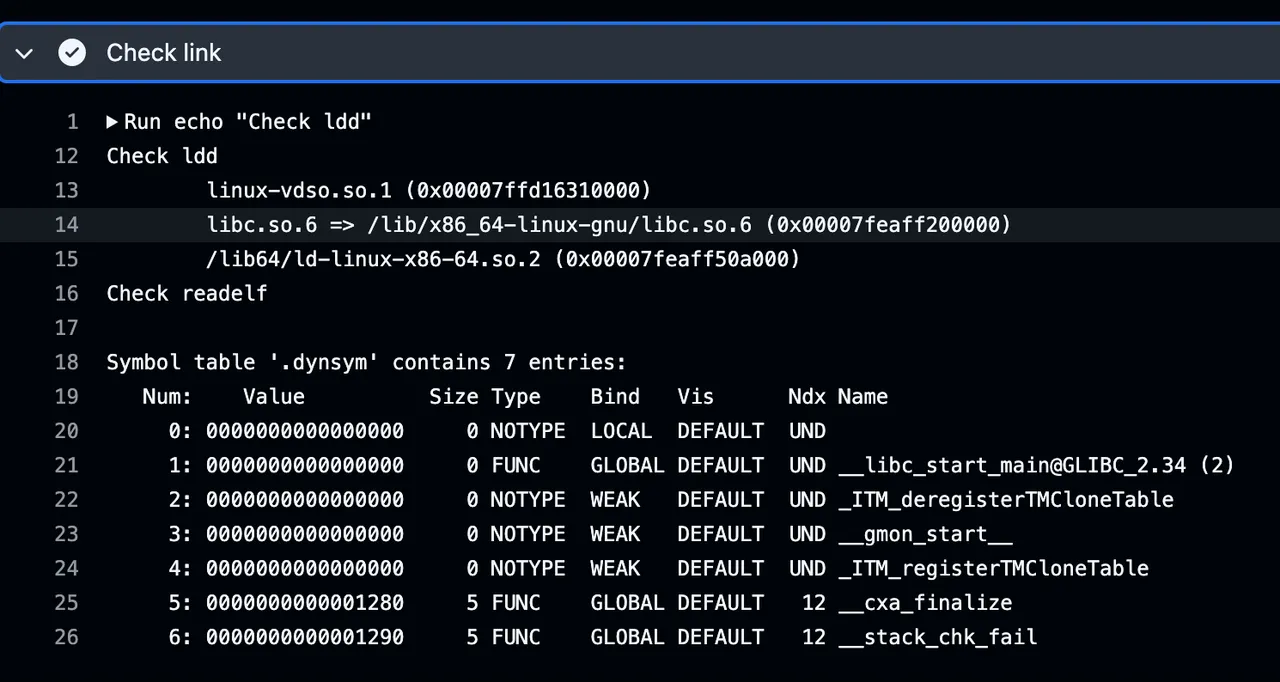Select line number 26 at bottom
Viewport: 1280px width, 682px height.
point(66,637)
